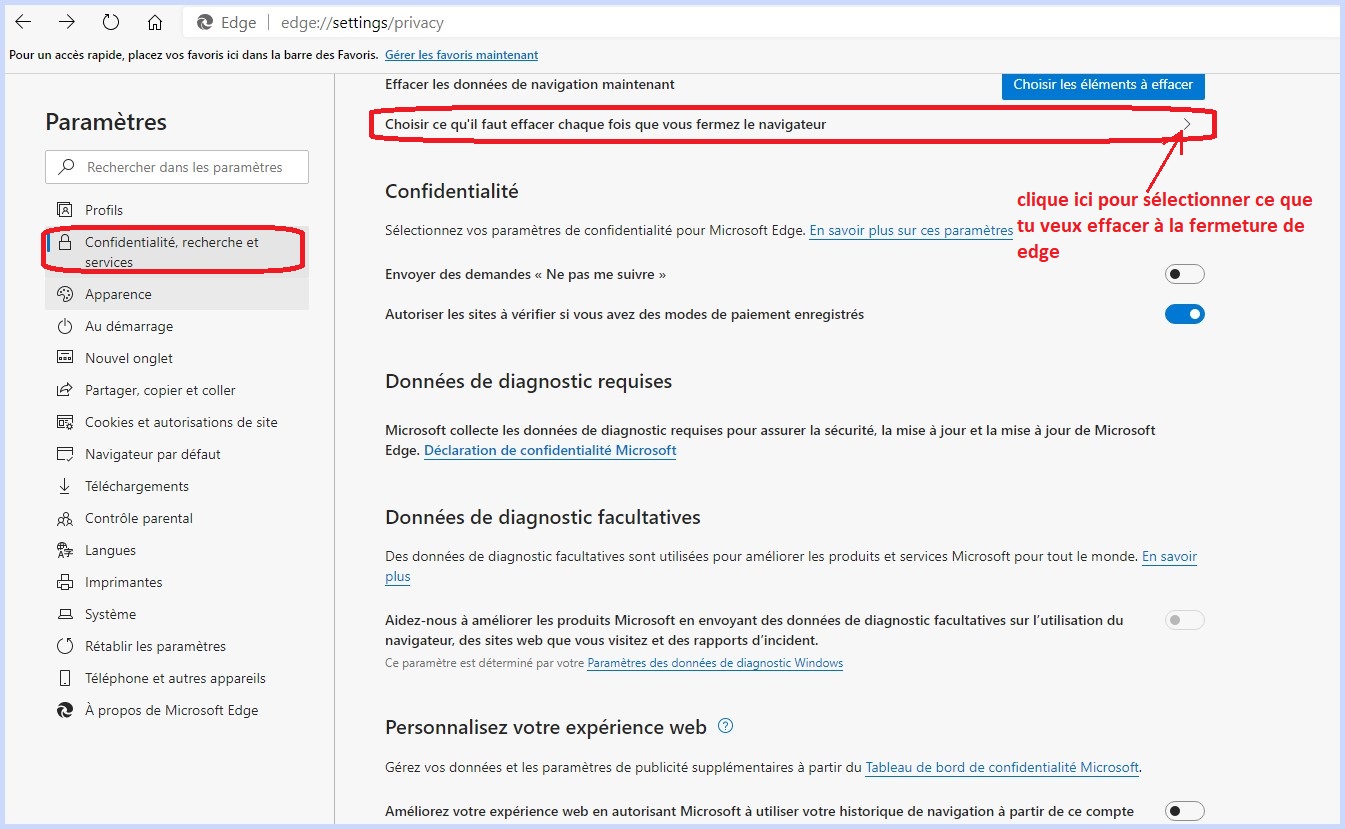Viewport: 1345px width, 829px height.
Task: Click the lock icon for Confidentialité
Action: [x=65, y=242]
